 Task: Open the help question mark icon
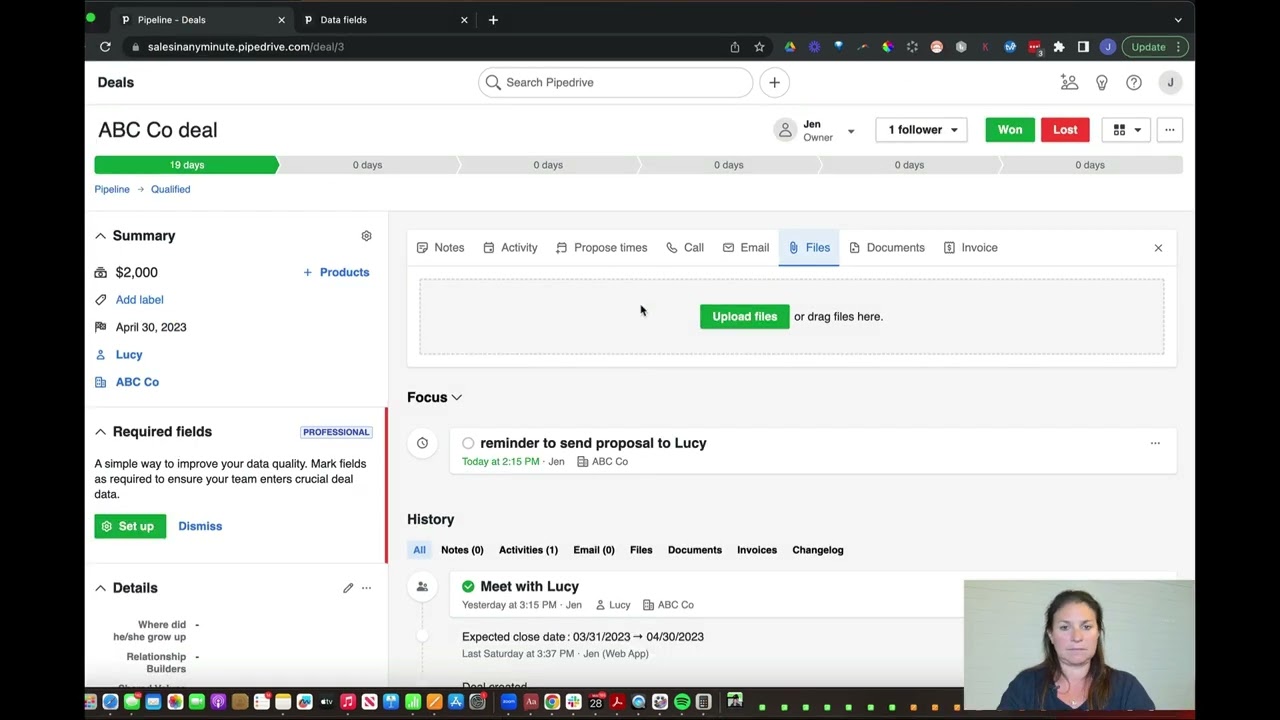point(1134,83)
